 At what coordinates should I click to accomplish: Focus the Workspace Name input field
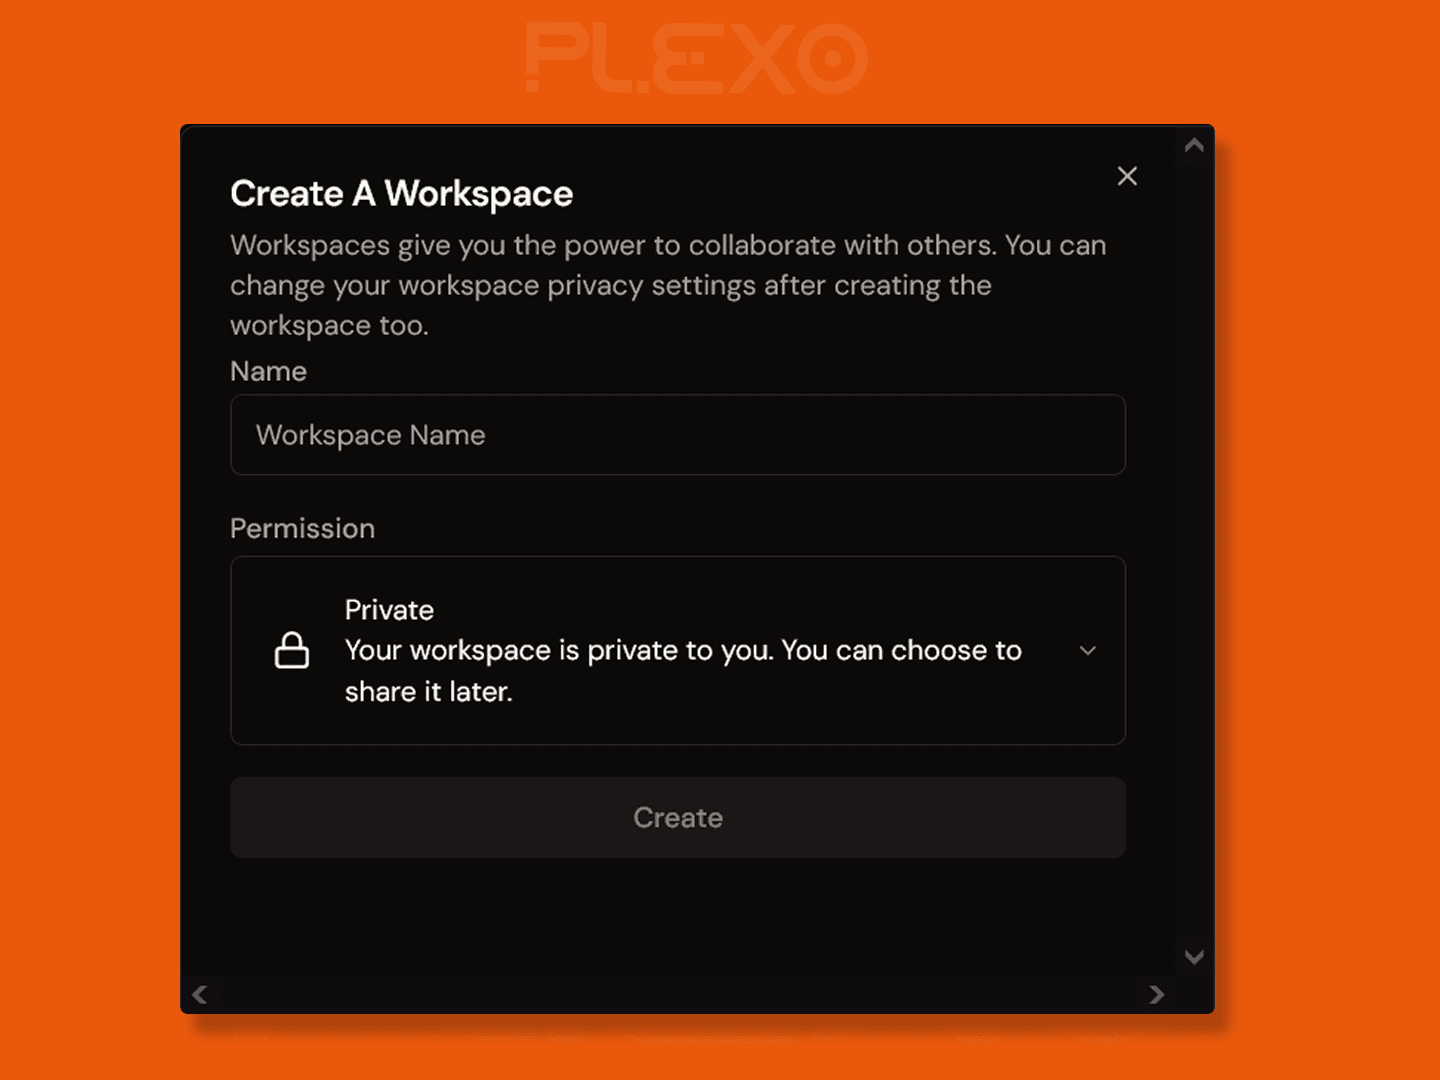click(678, 435)
